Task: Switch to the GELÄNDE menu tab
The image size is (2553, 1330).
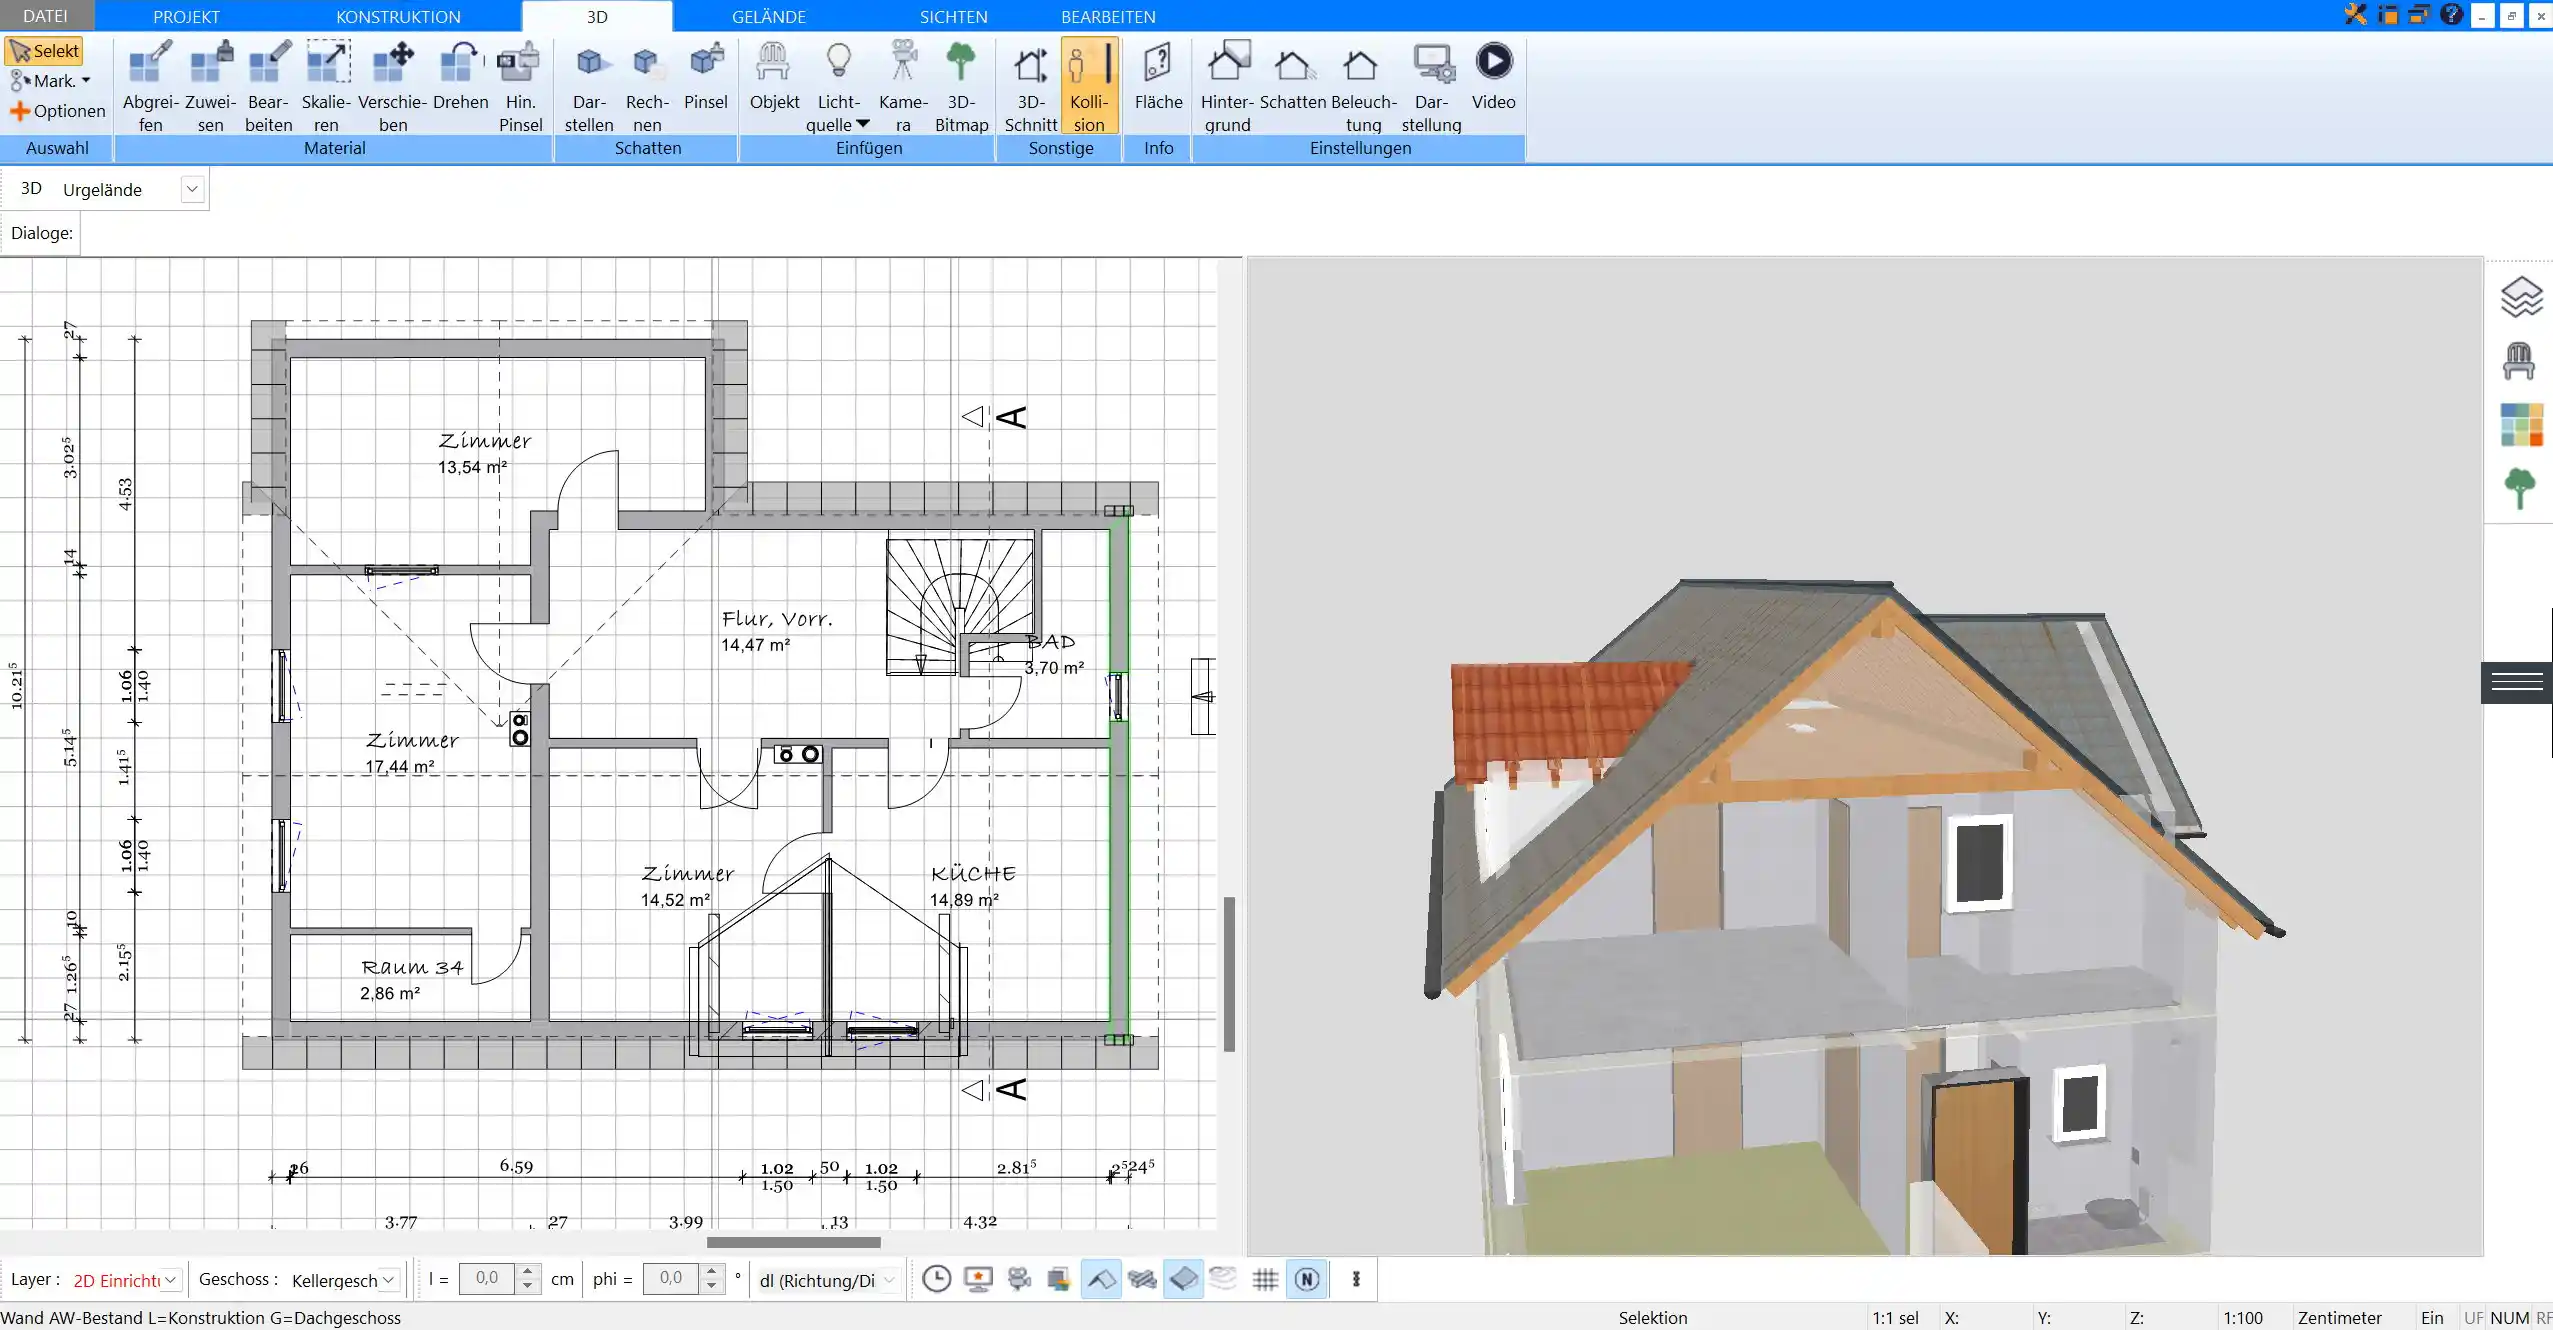Action: tap(768, 17)
